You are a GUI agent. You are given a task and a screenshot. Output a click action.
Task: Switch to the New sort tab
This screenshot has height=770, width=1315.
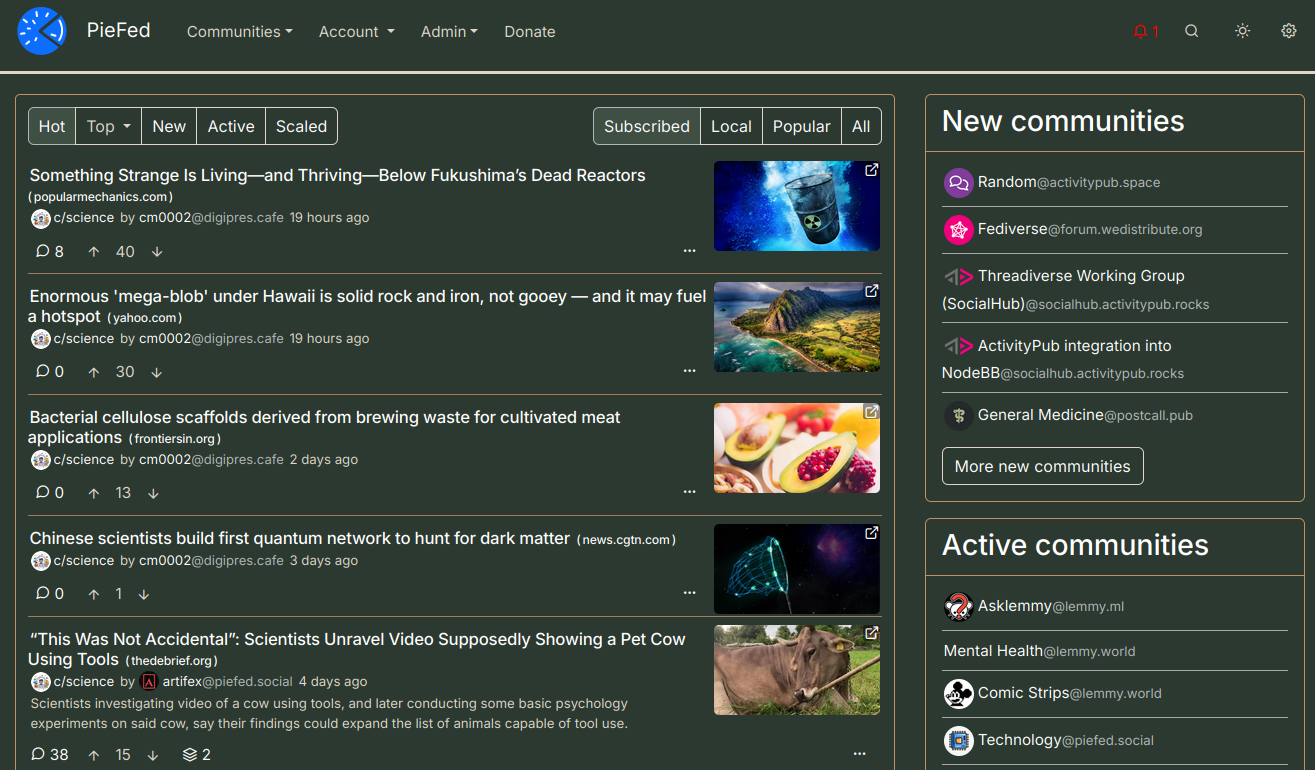tap(169, 126)
